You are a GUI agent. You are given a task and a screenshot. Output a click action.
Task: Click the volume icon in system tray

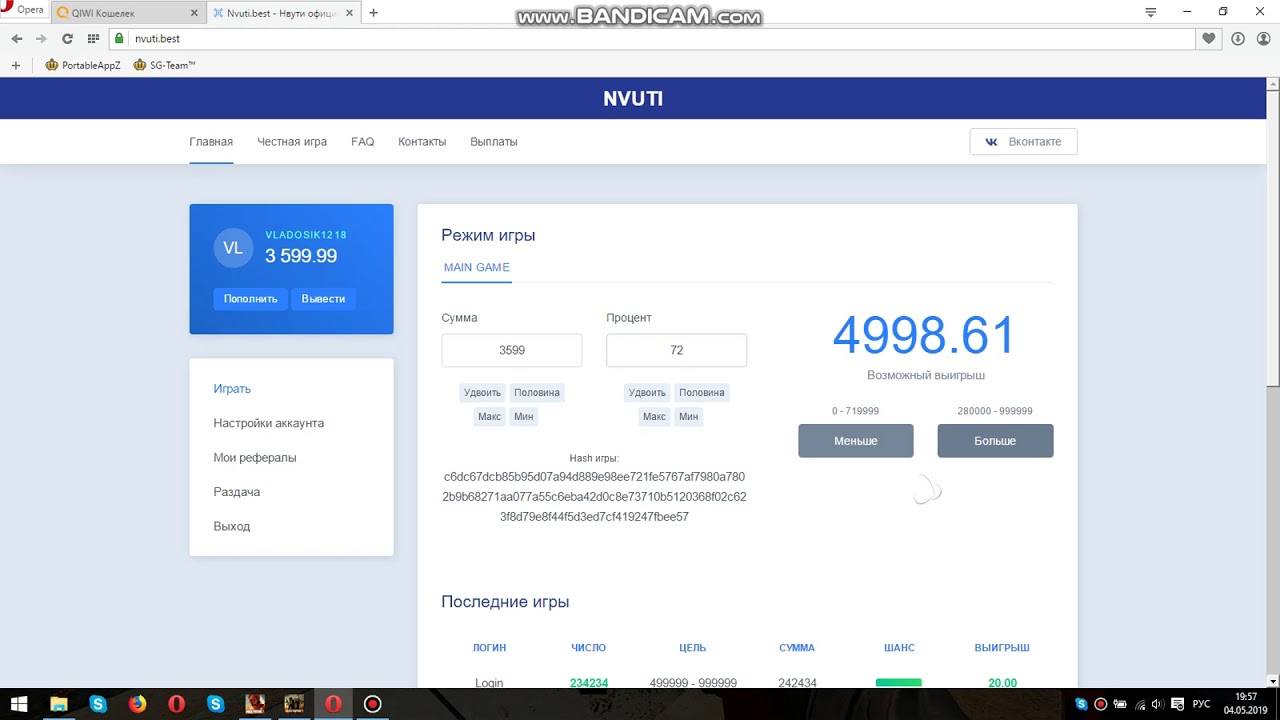1157,704
